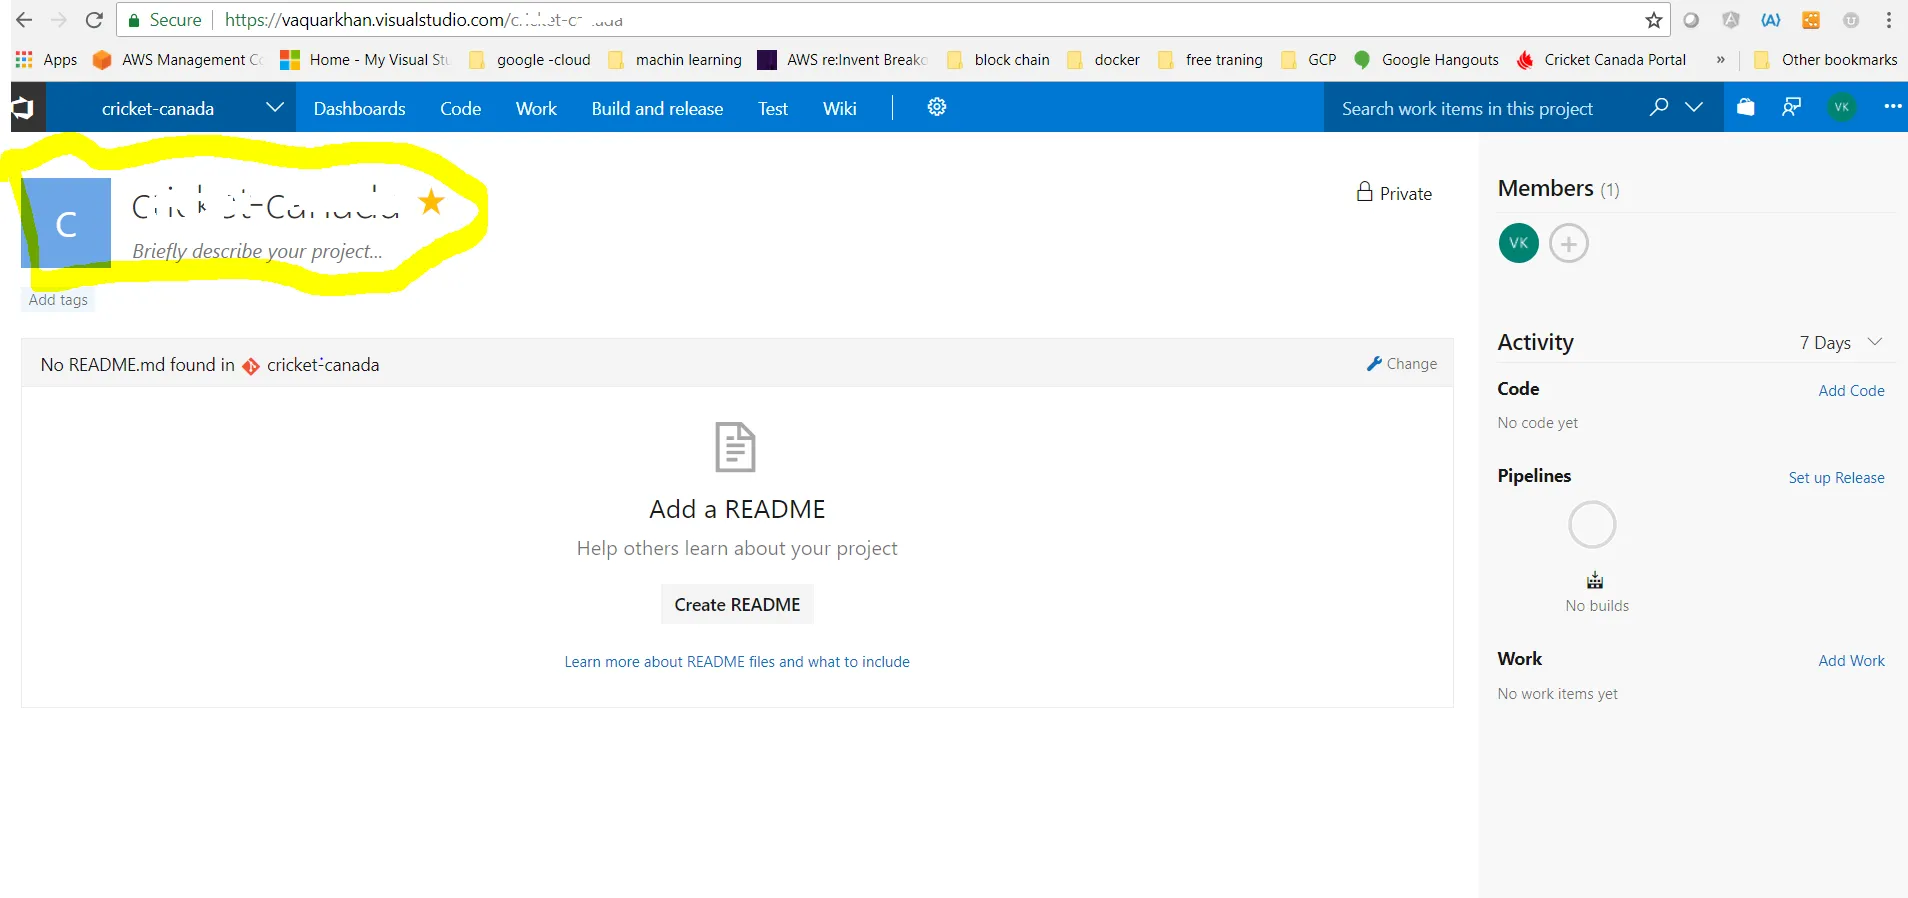Click Add tags
Viewport: 1908px width, 898px height.
pyautogui.click(x=58, y=300)
